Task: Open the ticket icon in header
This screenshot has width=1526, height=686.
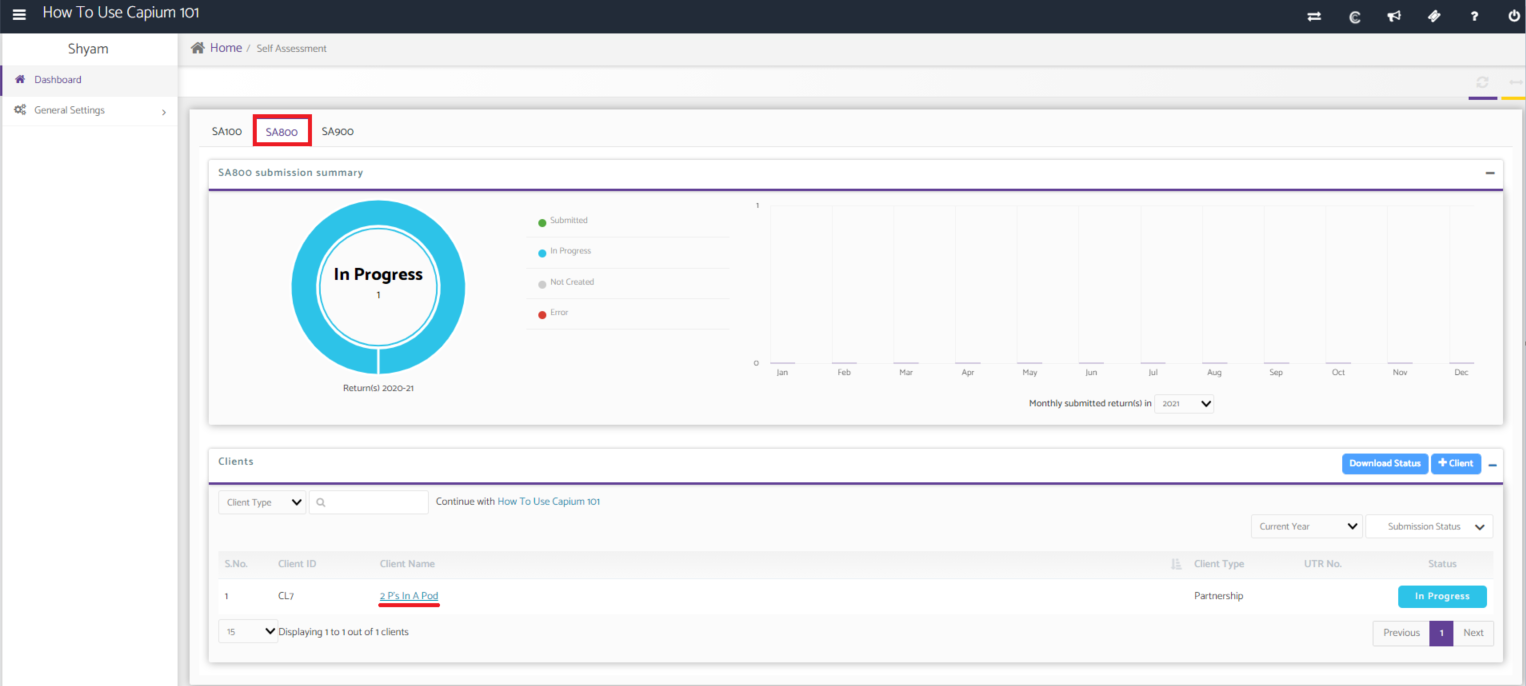Action: [1434, 16]
